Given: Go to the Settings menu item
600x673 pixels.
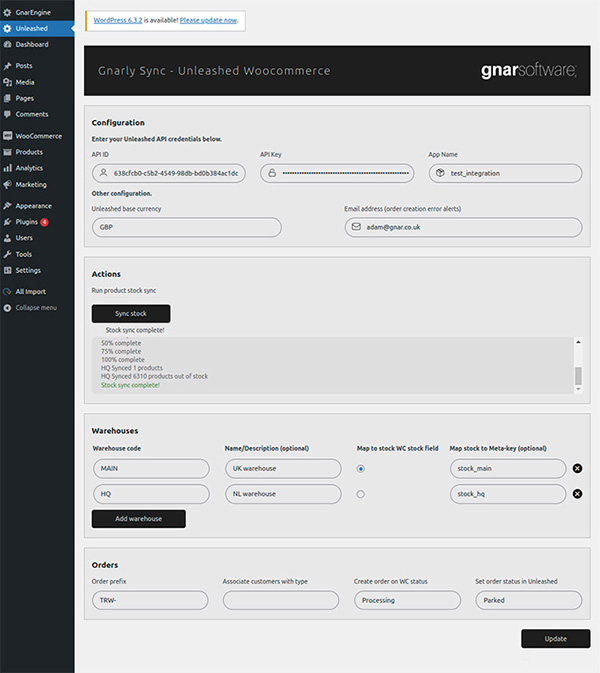Looking at the screenshot, I should coord(28,270).
